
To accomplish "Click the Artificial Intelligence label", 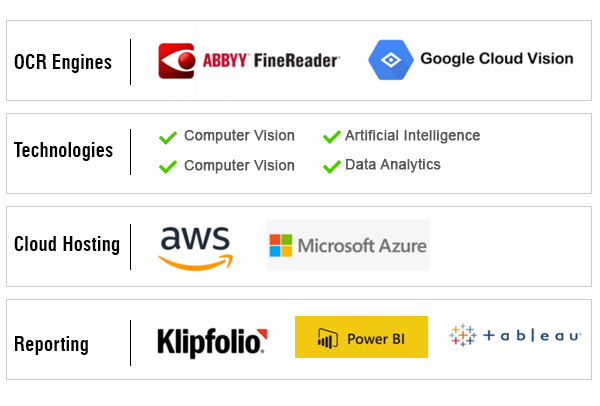I will [x=412, y=135].
